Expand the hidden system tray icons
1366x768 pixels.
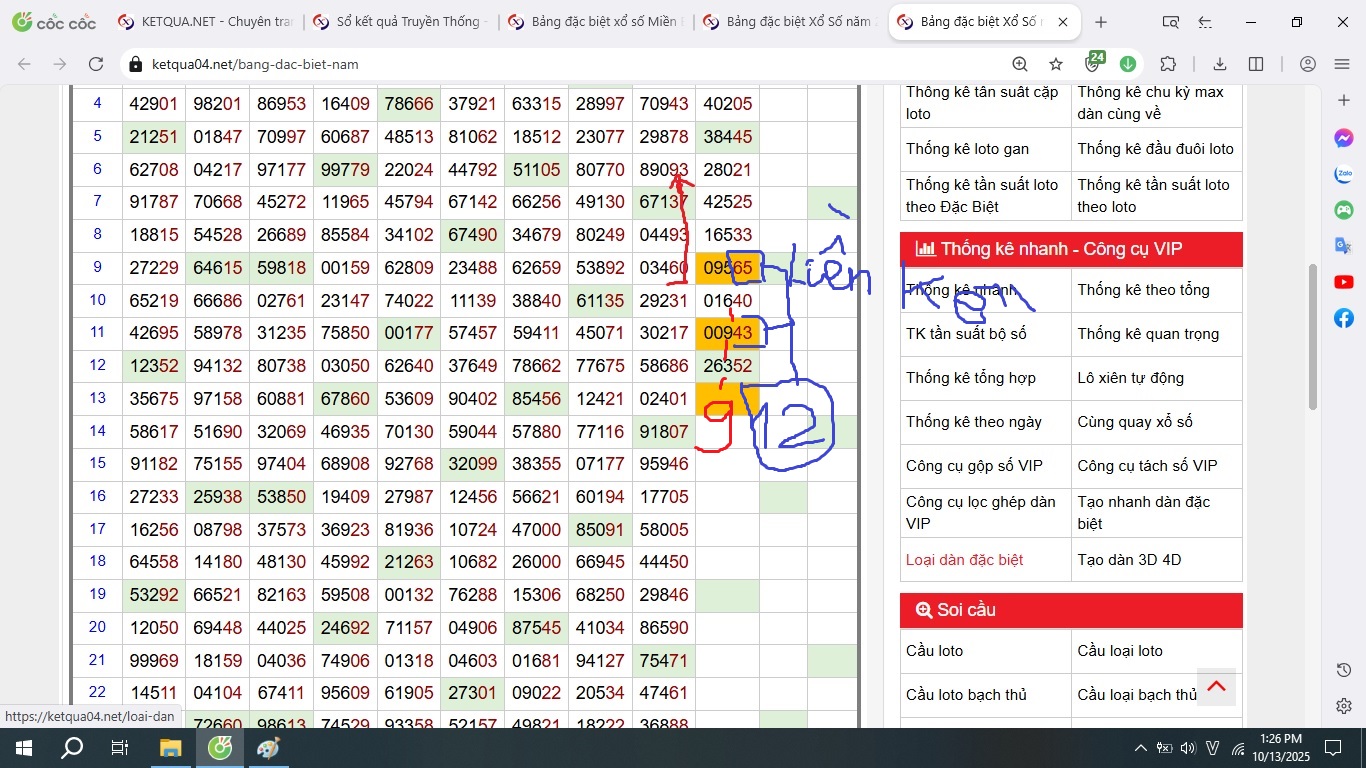(1140, 748)
